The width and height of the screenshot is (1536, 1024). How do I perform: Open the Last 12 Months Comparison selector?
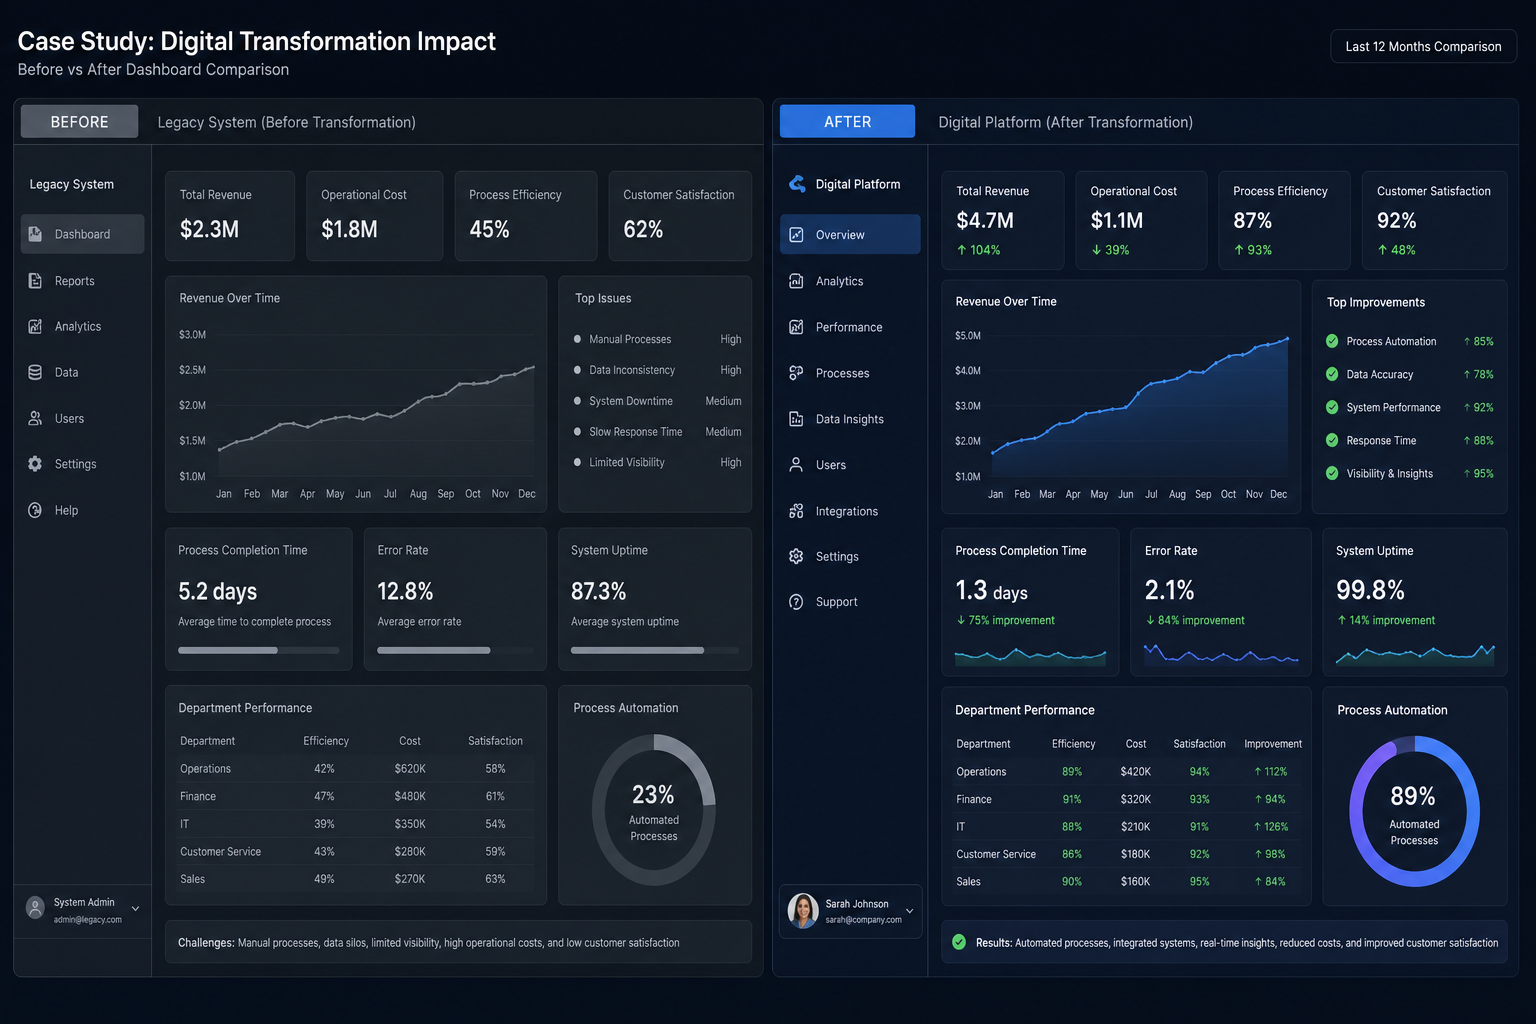click(1423, 46)
